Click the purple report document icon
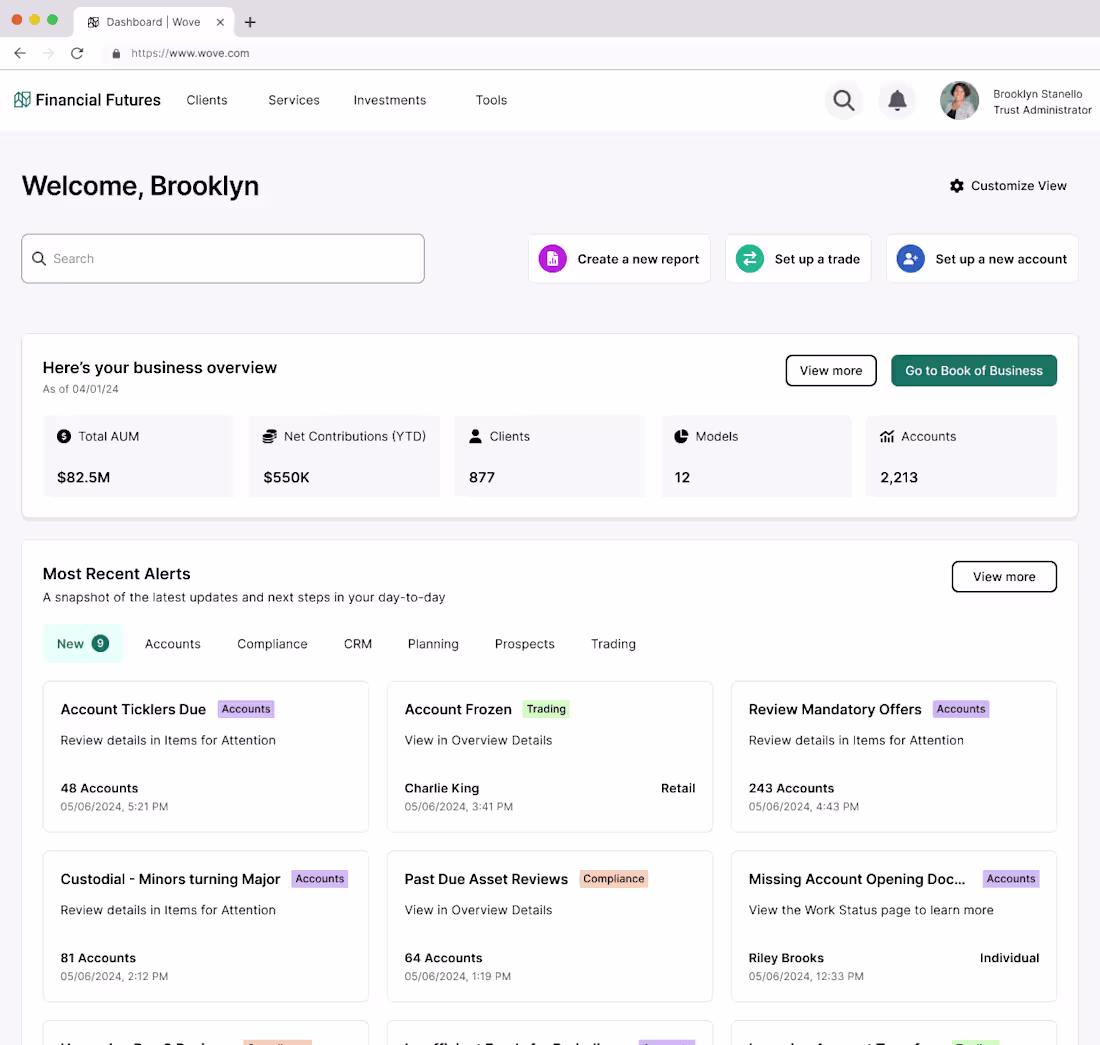The image size is (1100, 1045). pyautogui.click(x=552, y=259)
